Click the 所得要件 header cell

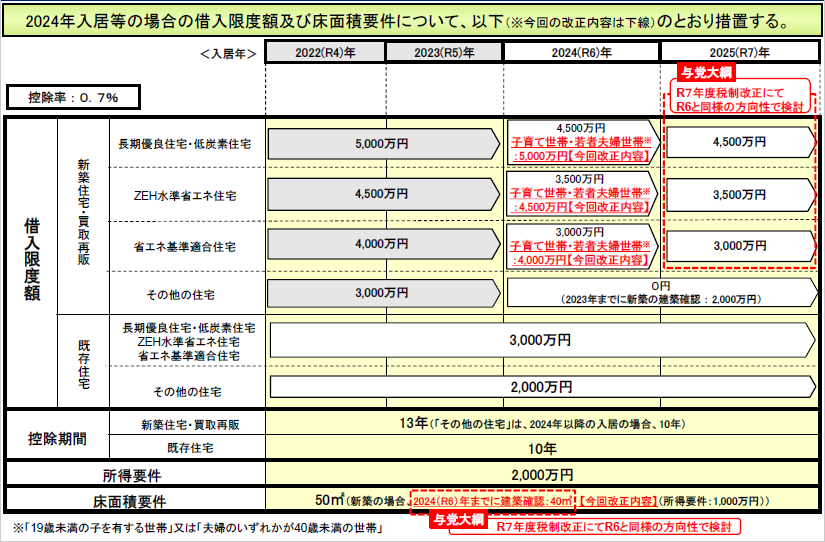(132, 476)
